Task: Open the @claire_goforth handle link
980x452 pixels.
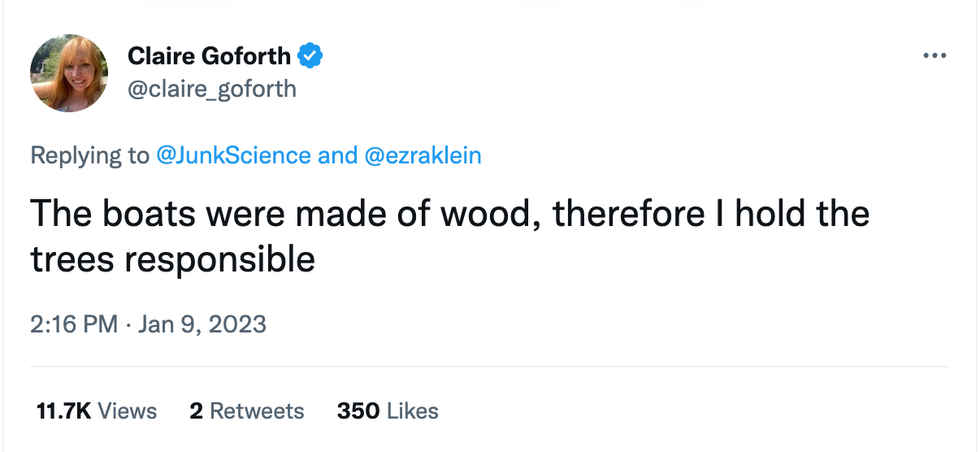Action: pyautogui.click(x=212, y=89)
